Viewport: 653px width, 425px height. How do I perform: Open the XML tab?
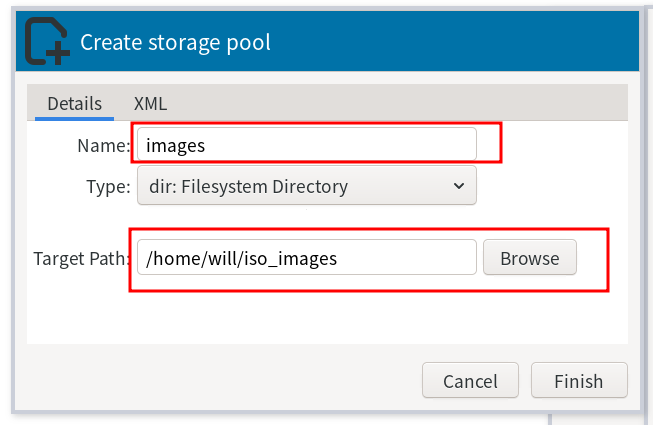click(x=150, y=103)
